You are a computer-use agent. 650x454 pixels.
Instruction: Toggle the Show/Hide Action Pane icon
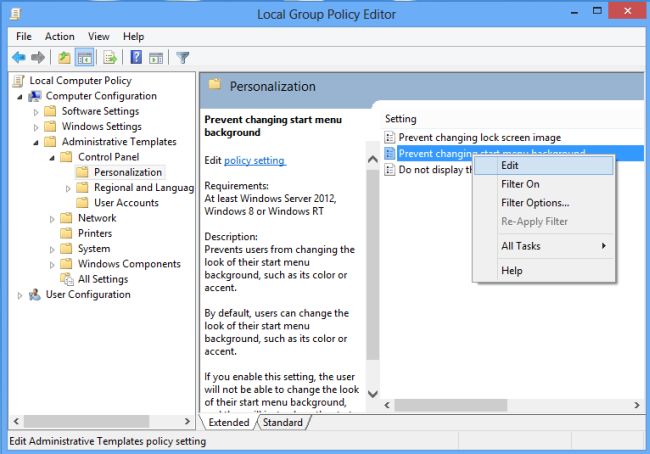click(156, 58)
